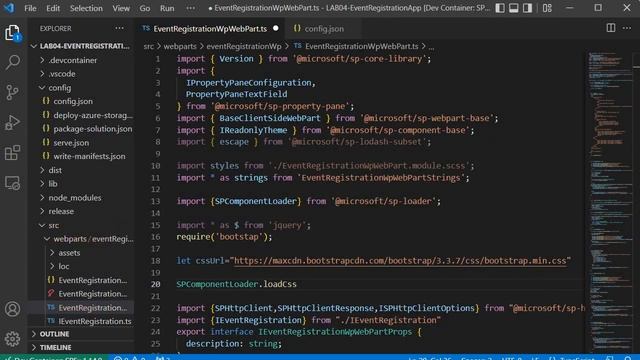Open the Go menu
The width and height of the screenshot is (640, 360).
pos(144,8)
